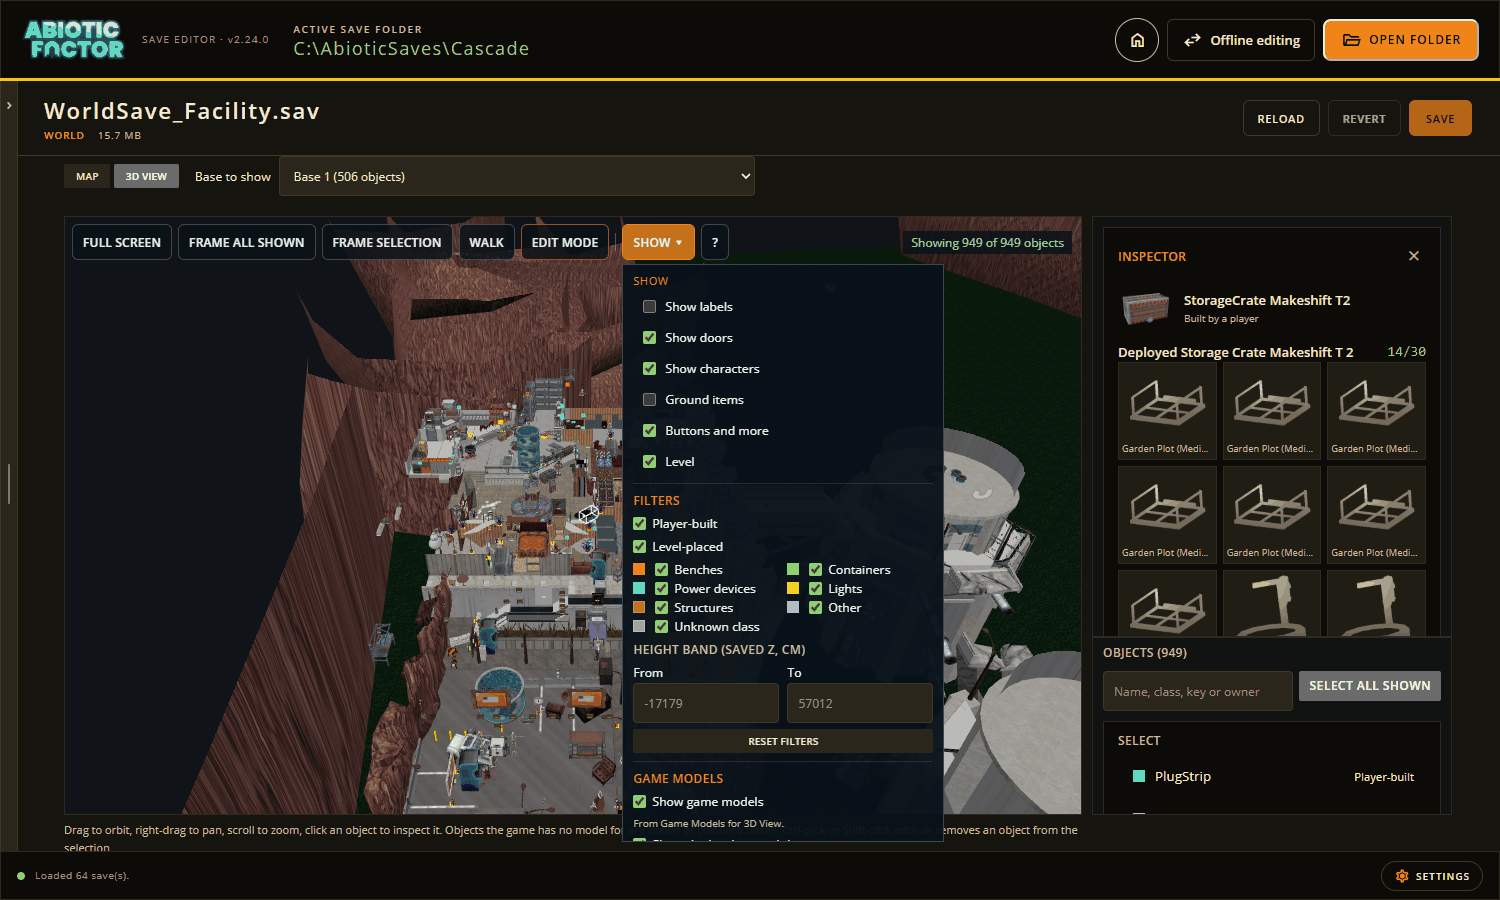Click the StorageCrate Makeshift T2 icon

(x=1146, y=308)
